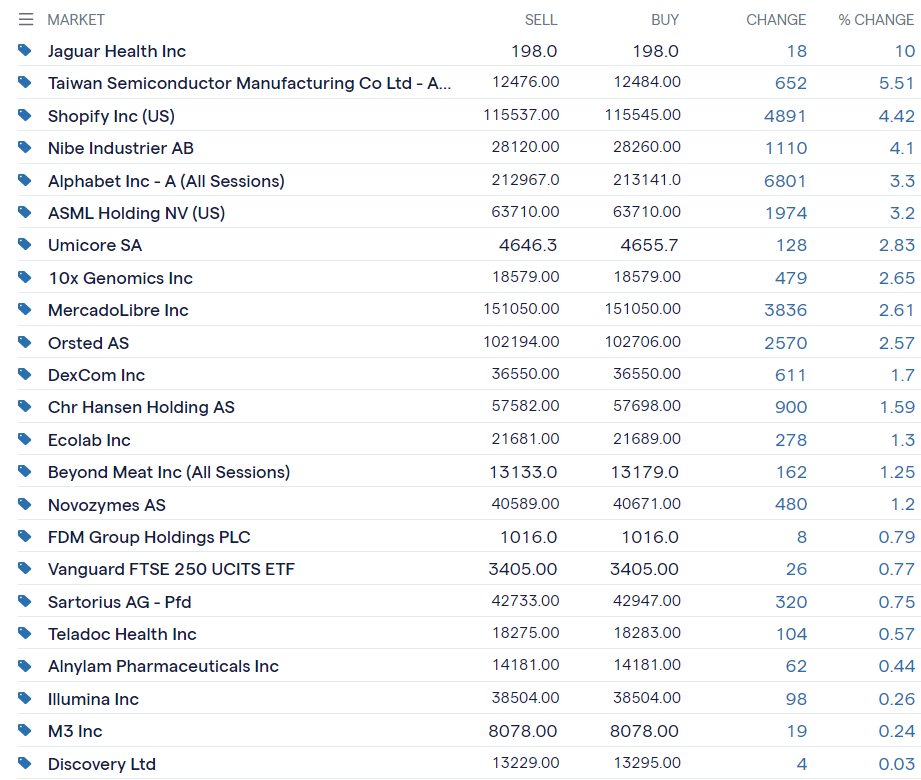Click the tag icon for Ecolab Inc
The image size is (921, 780).
(25, 439)
